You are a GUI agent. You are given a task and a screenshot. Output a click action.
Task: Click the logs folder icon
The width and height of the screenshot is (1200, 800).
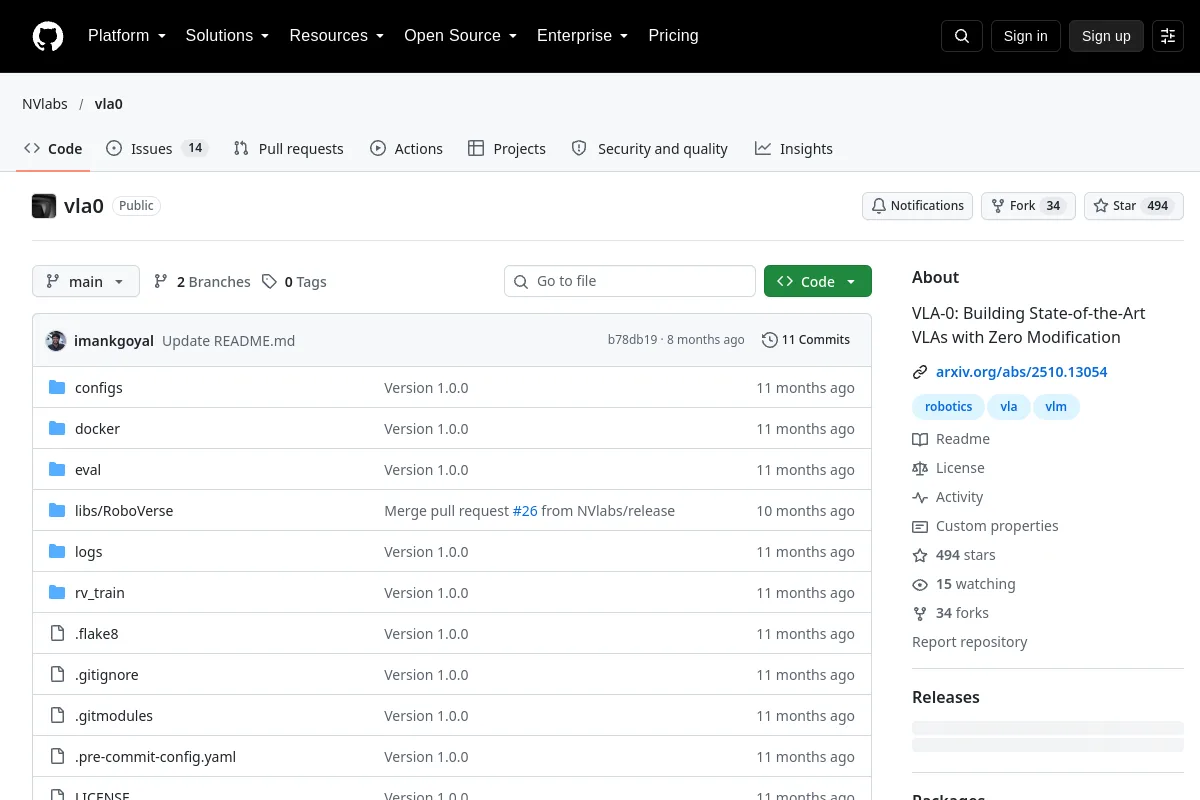click(57, 552)
